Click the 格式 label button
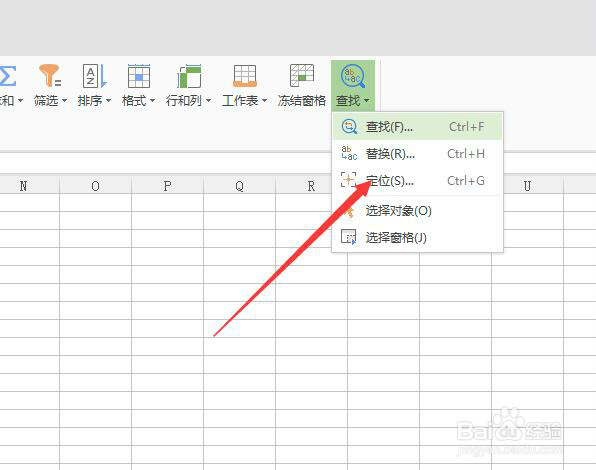 click(134, 101)
